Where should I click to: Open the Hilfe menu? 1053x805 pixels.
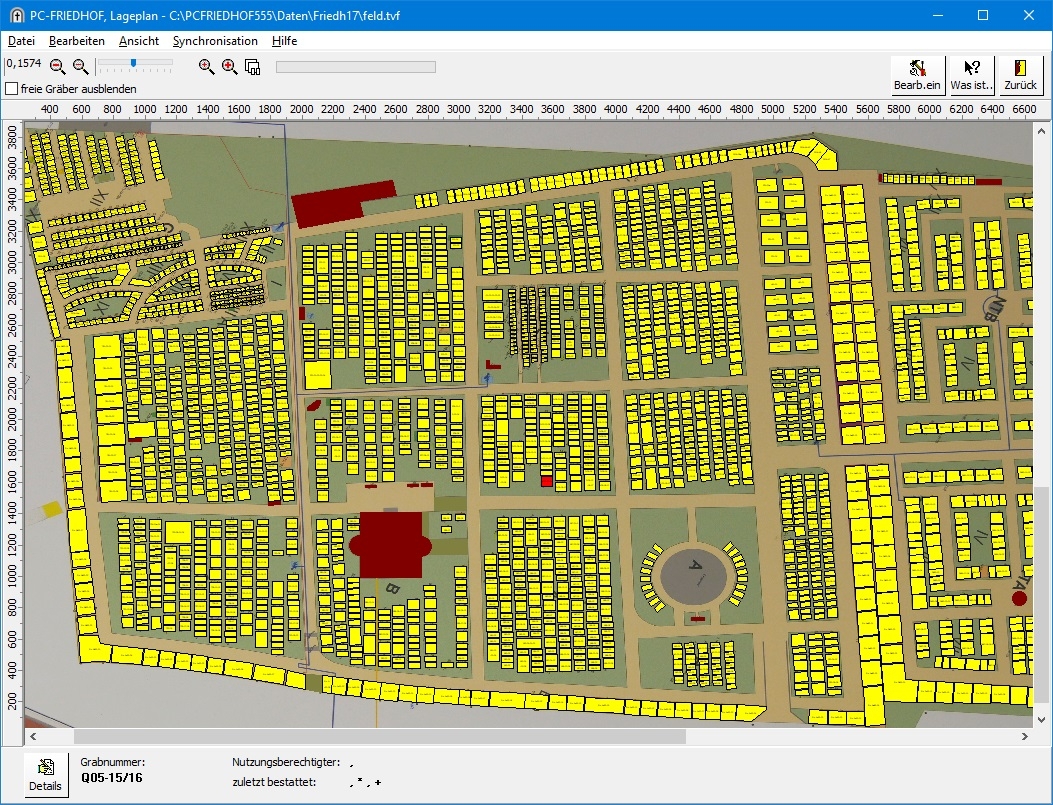pos(284,41)
